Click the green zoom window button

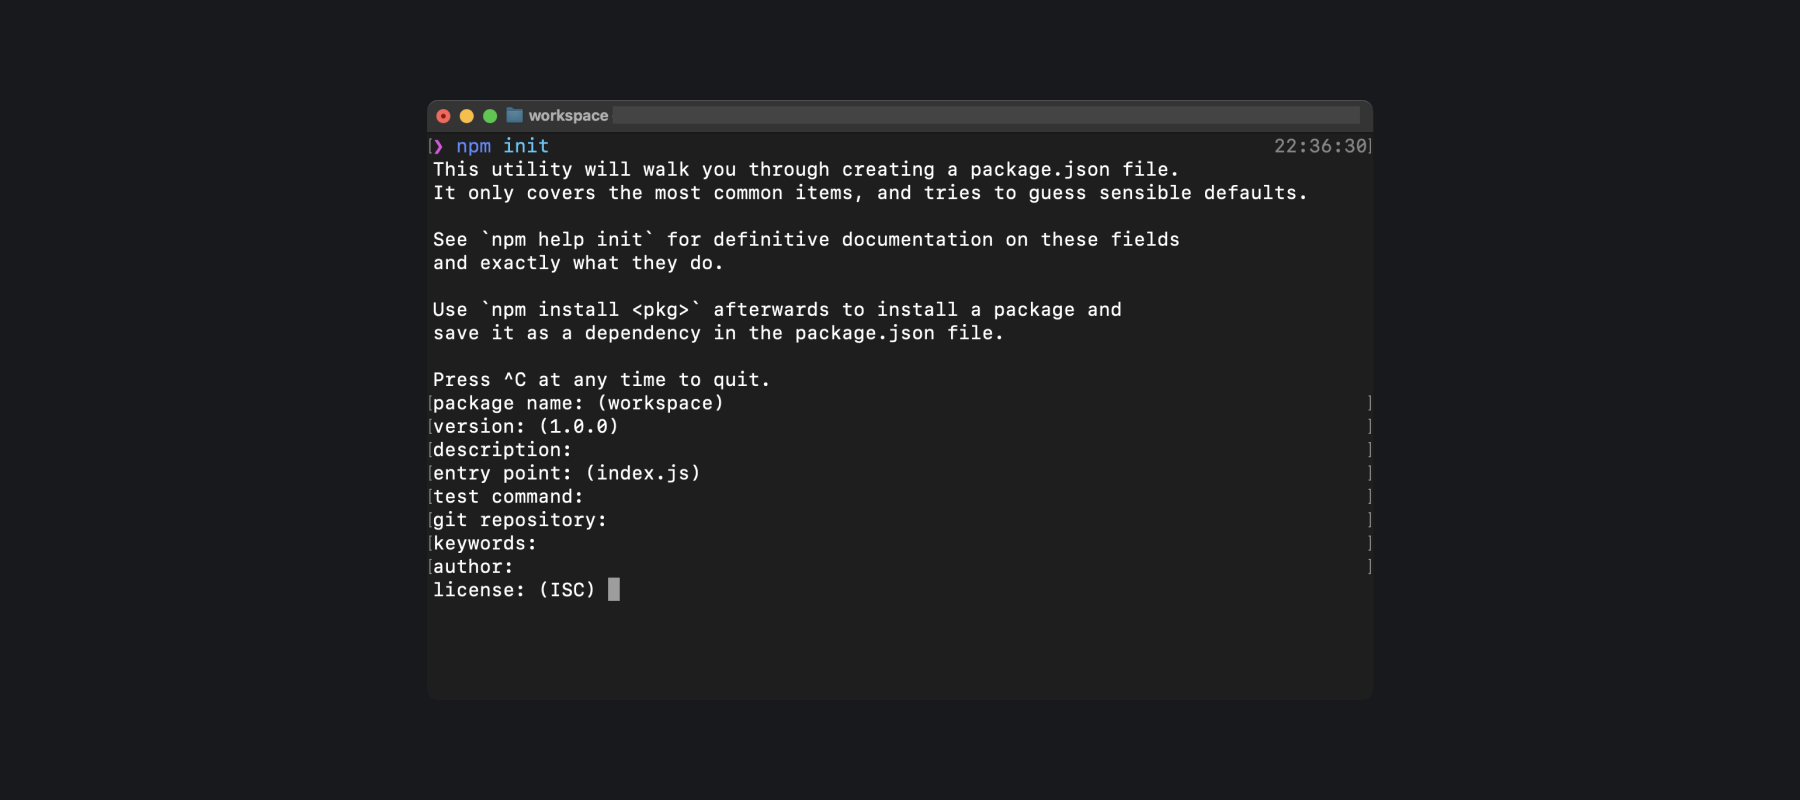click(x=490, y=116)
